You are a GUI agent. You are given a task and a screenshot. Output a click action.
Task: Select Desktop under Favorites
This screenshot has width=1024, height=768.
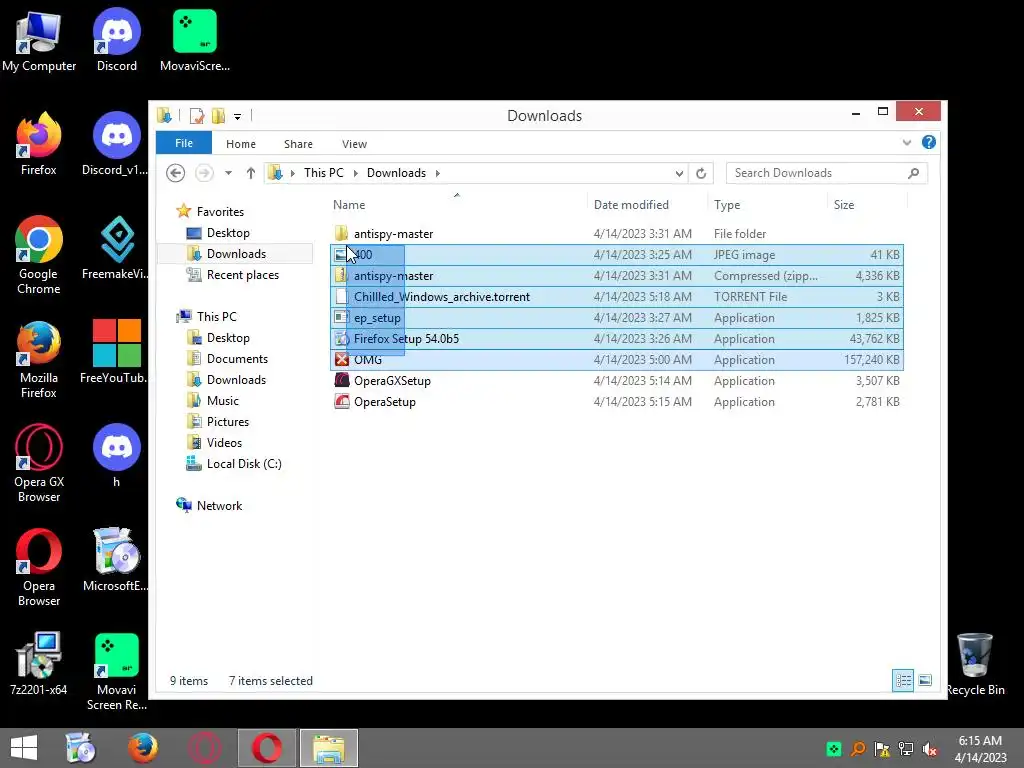(228, 233)
